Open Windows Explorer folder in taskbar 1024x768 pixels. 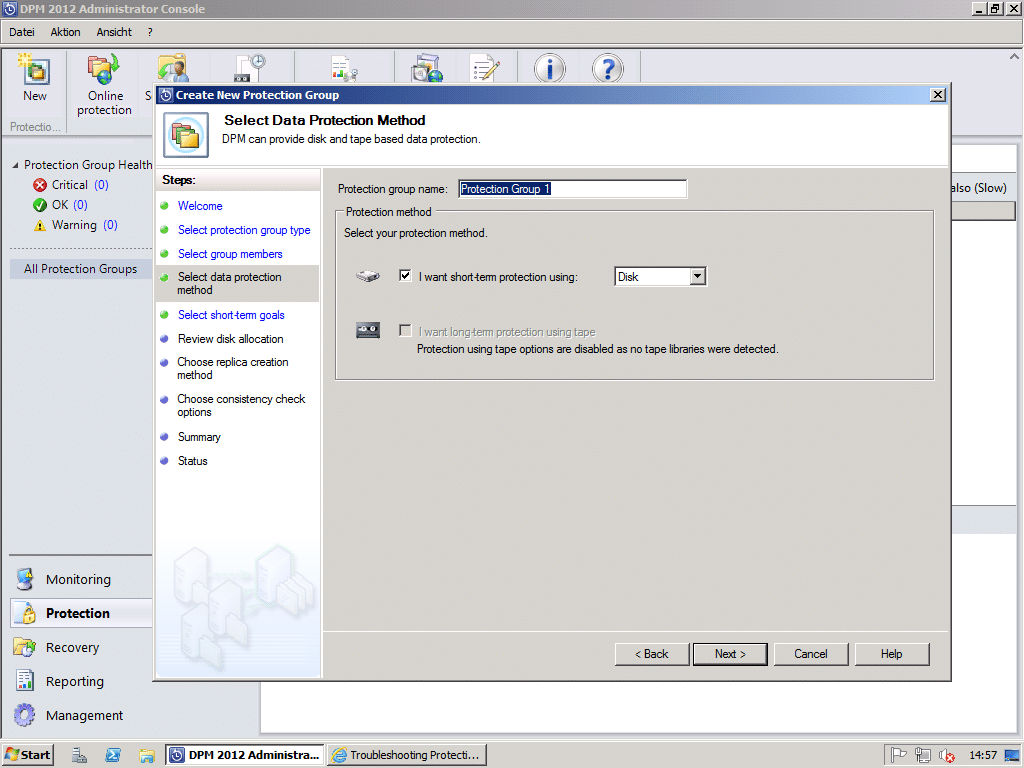click(146, 756)
